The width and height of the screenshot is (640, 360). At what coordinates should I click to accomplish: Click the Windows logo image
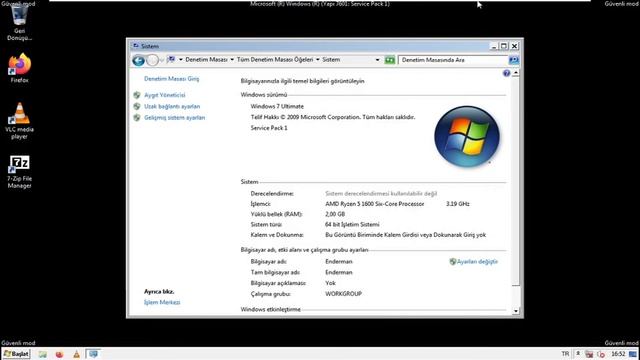(x=467, y=137)
